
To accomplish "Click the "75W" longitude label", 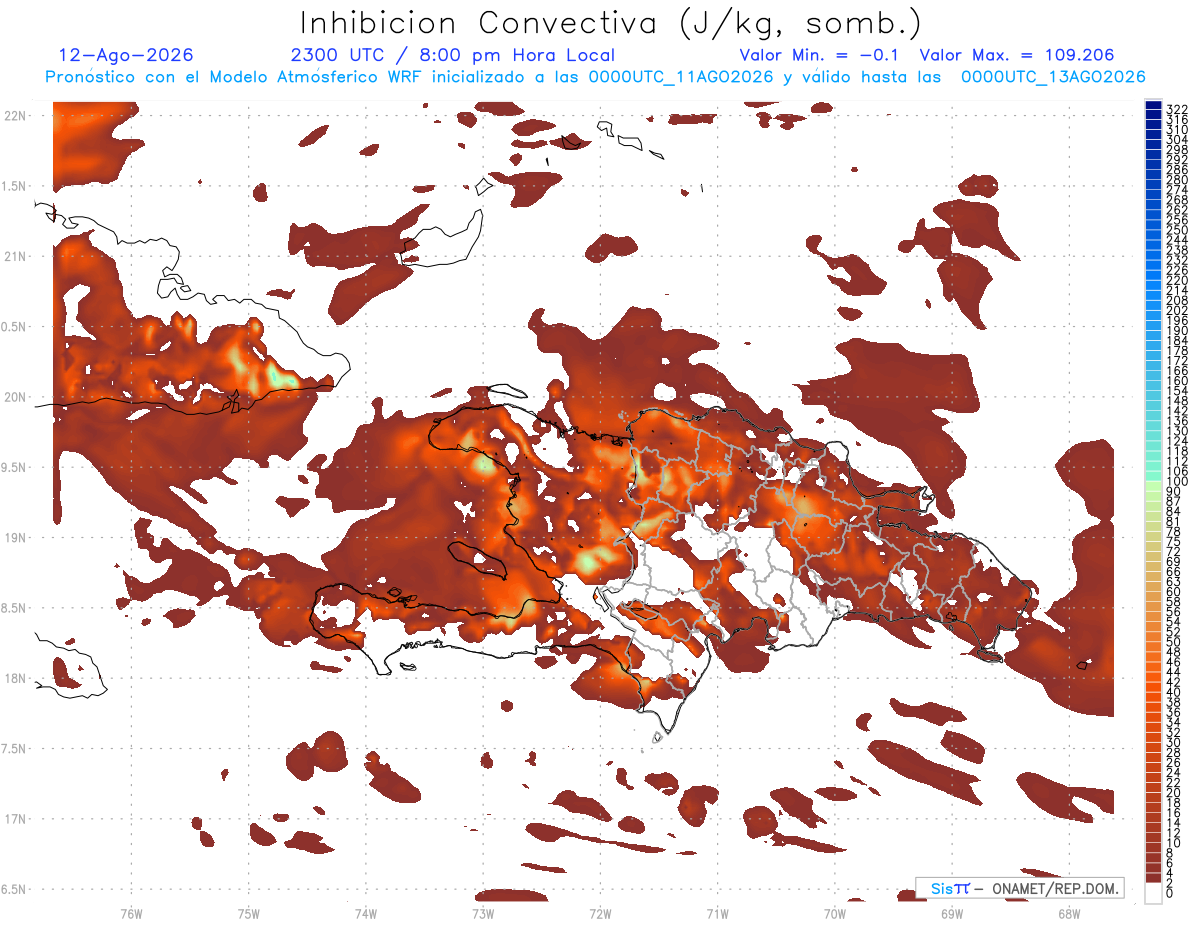I will pos(248,912).
